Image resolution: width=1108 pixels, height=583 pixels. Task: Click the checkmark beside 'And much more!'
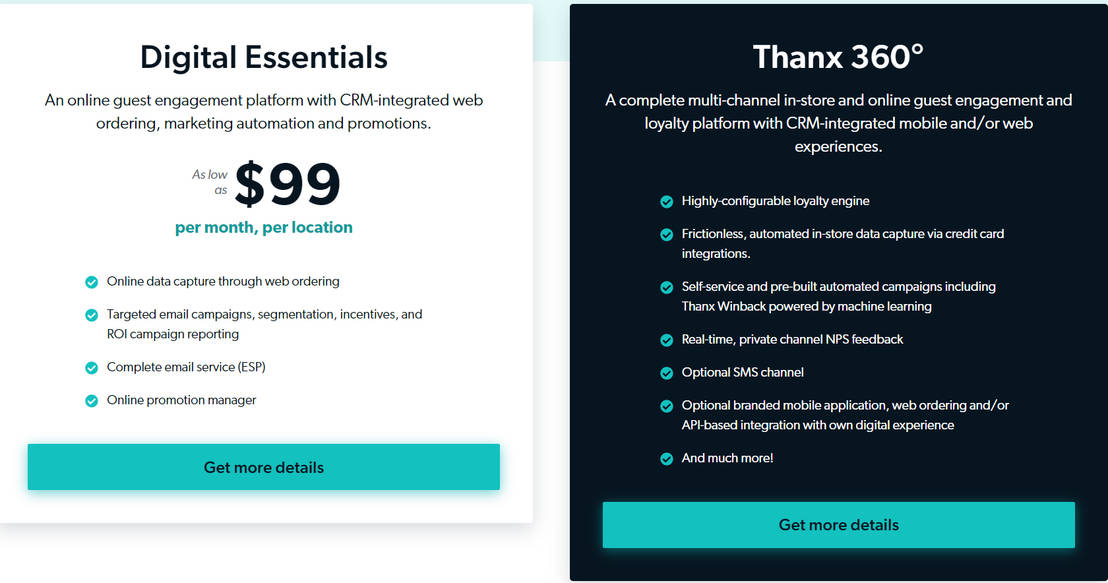coord(666,458)
